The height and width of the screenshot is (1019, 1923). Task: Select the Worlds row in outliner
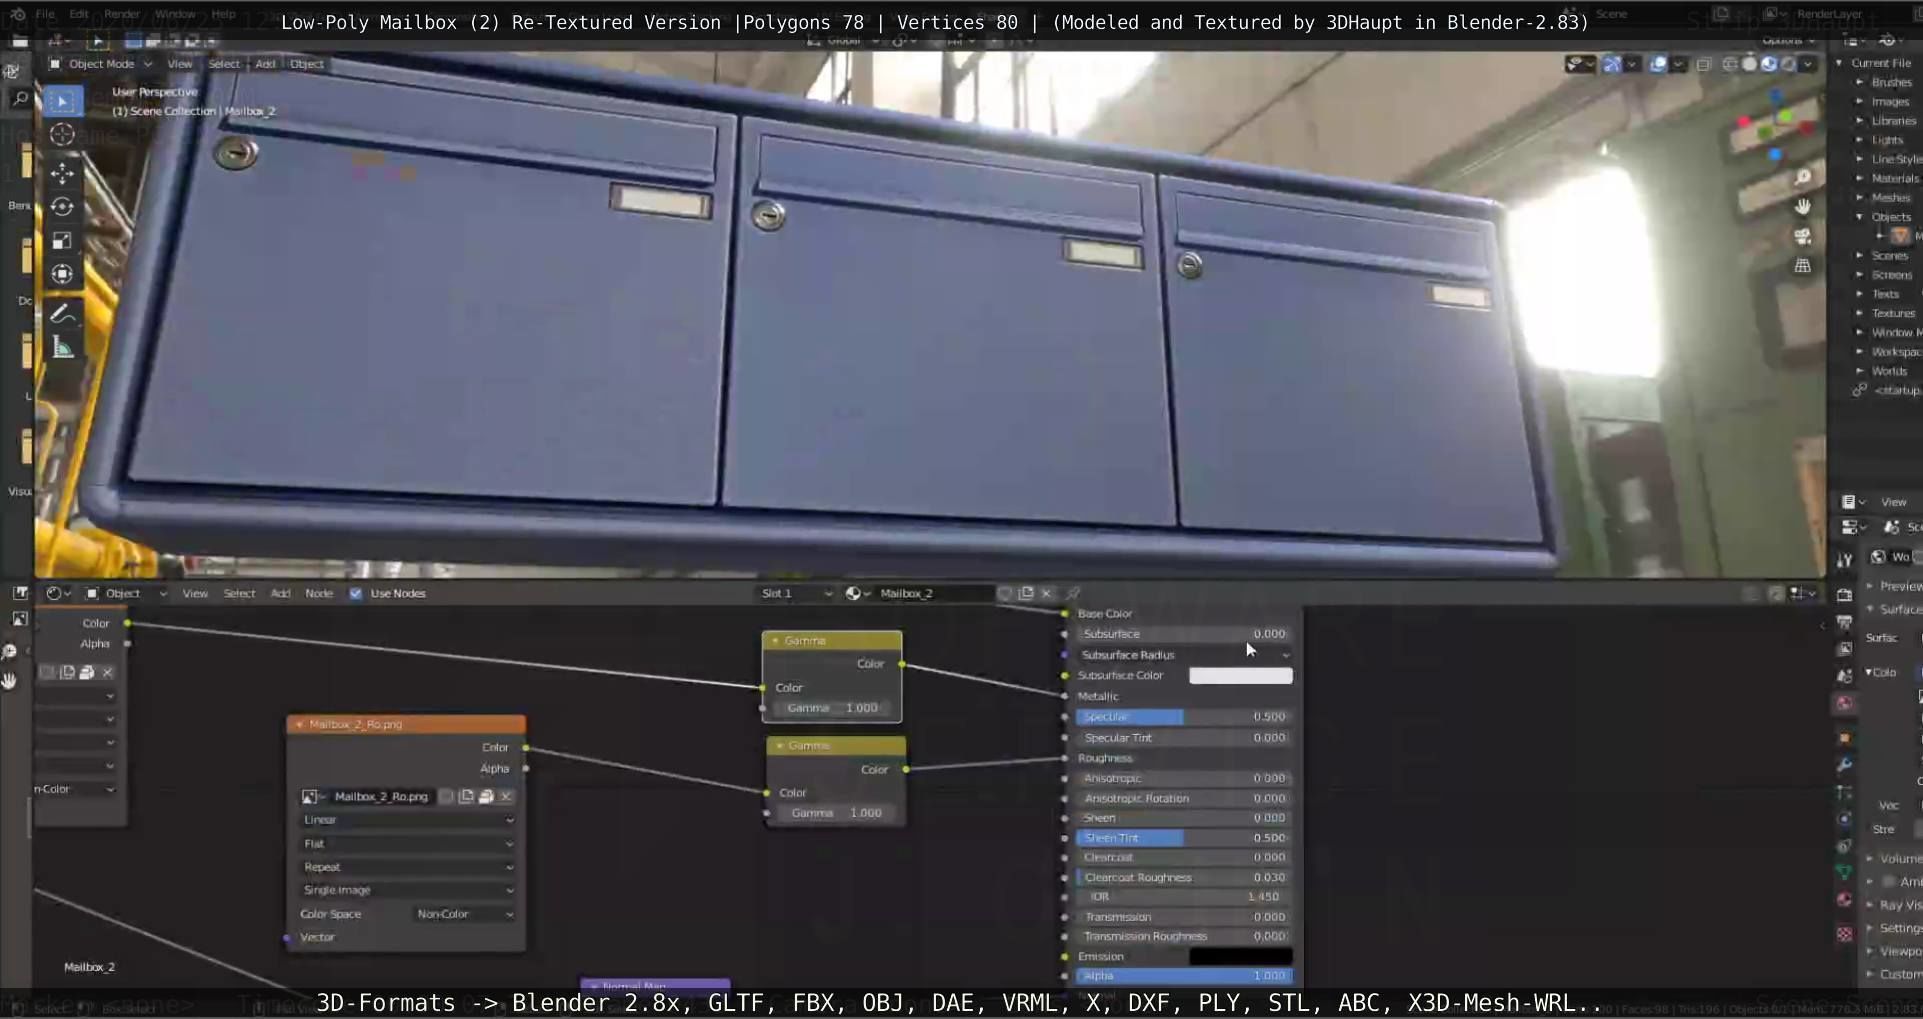click(1889, 371)
